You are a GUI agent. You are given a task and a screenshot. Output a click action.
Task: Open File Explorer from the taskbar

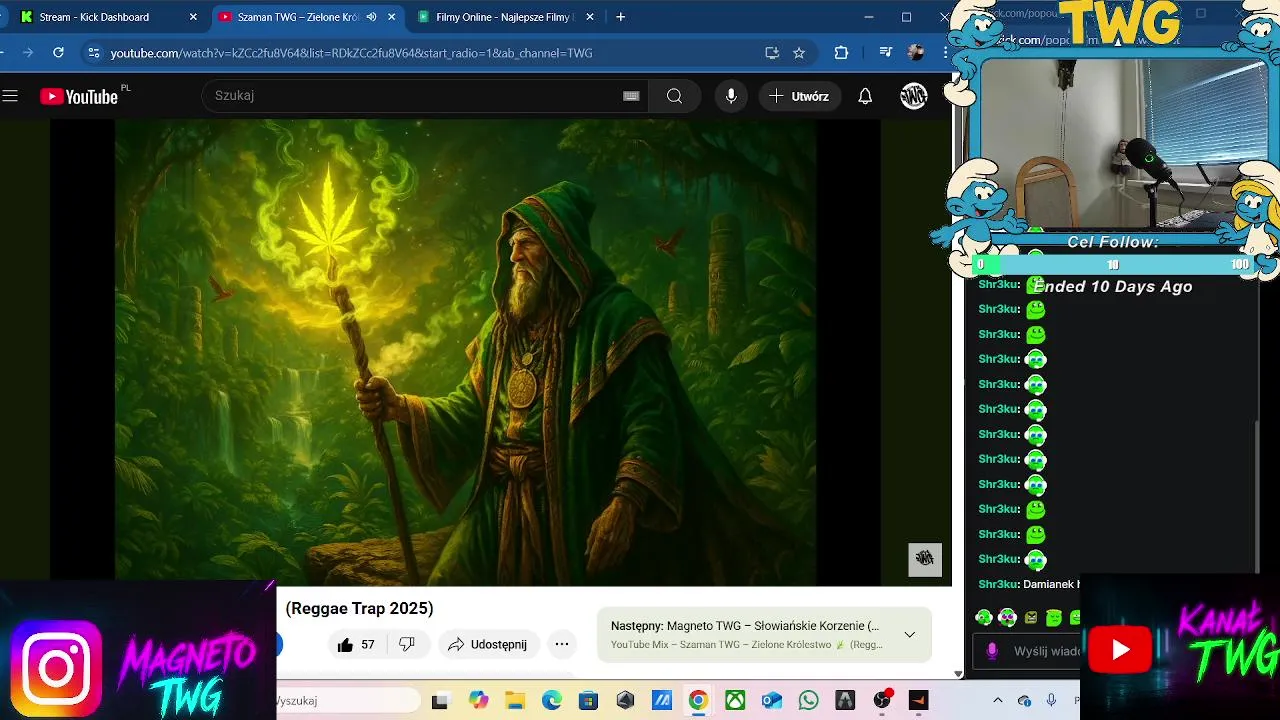point(515,701)
